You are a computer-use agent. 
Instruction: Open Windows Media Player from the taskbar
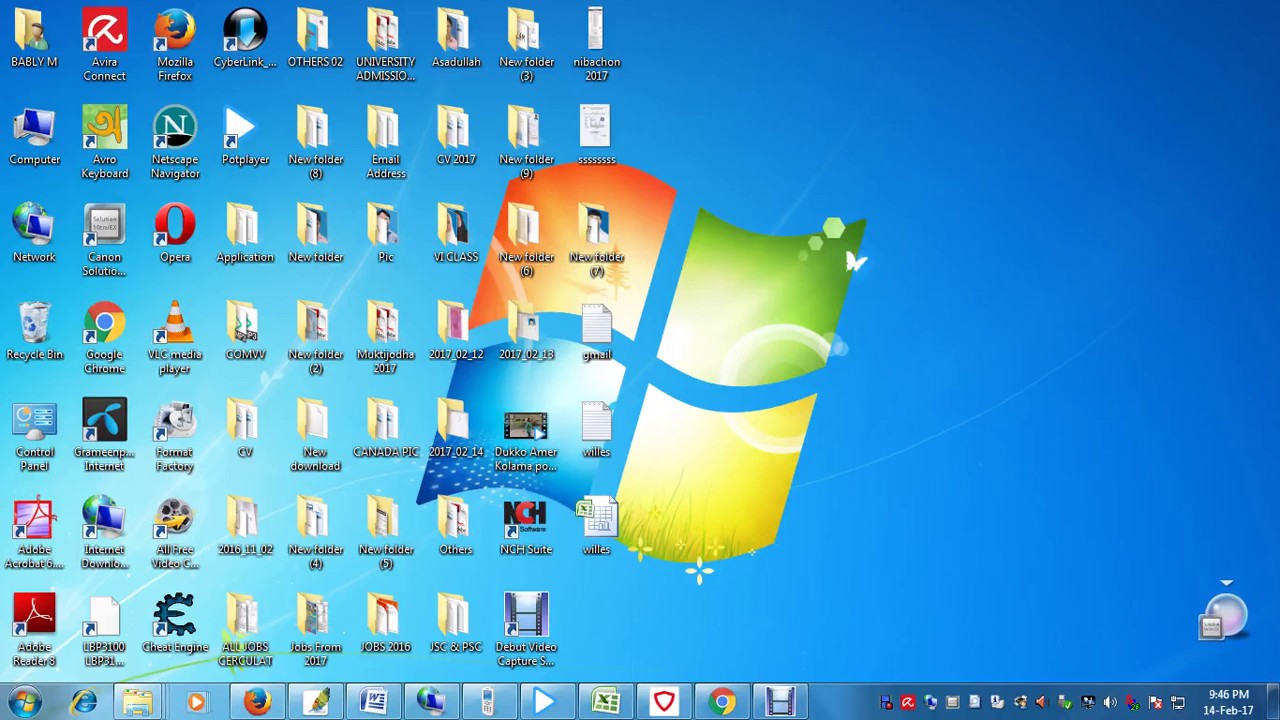pos(196,702)
